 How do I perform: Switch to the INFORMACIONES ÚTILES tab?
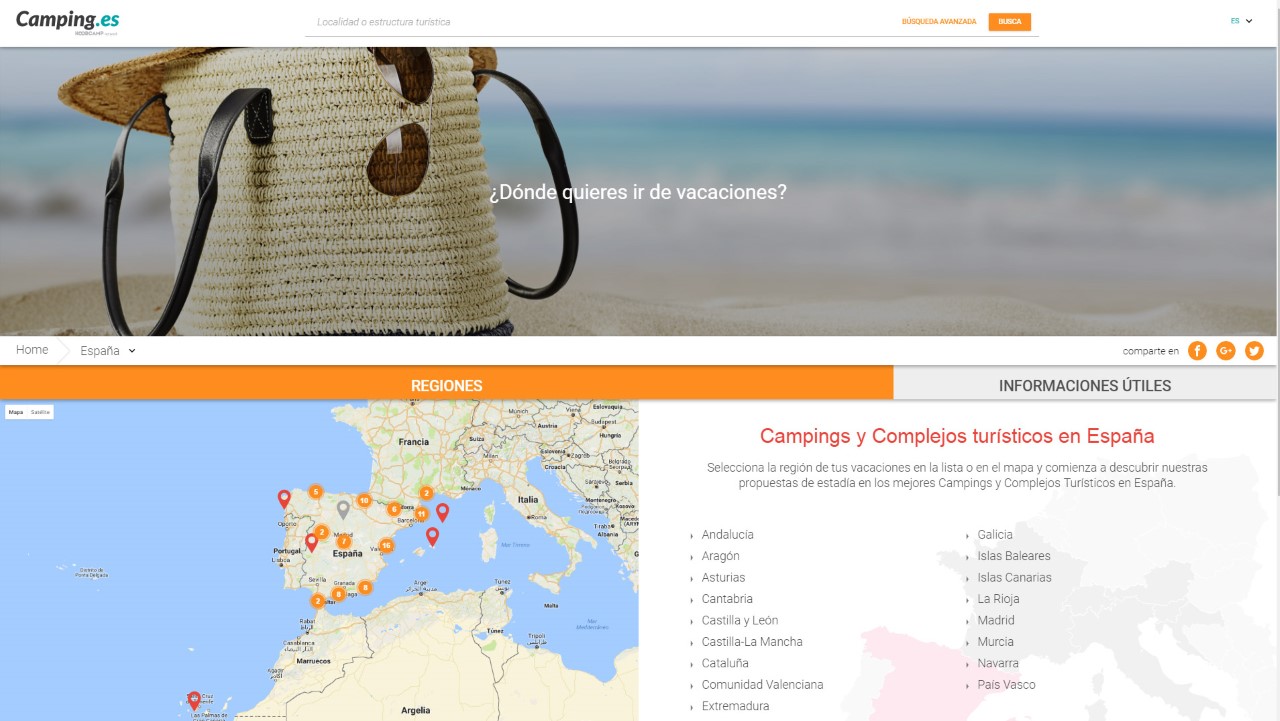1086,385
